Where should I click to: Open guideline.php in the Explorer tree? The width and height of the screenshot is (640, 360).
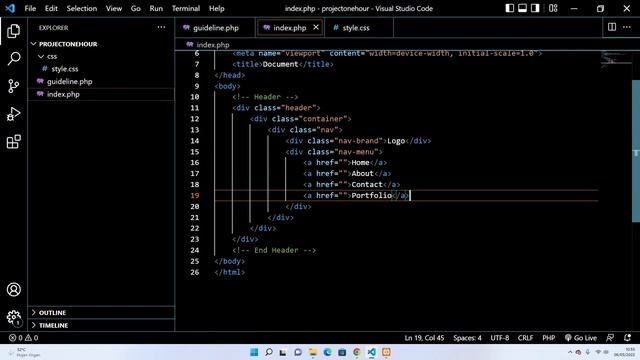point(101,82)
